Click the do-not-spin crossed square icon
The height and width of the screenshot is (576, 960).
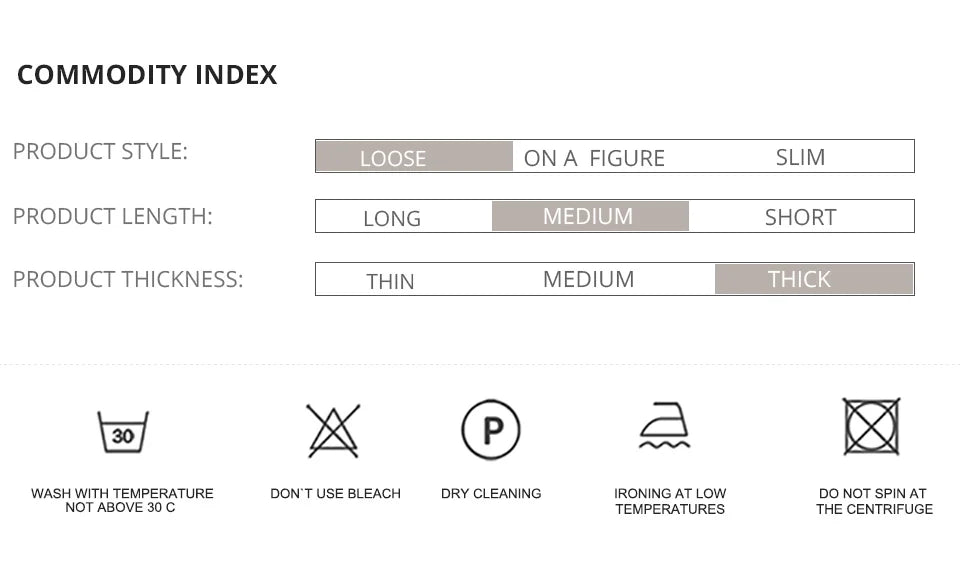(x=871, y=427)
